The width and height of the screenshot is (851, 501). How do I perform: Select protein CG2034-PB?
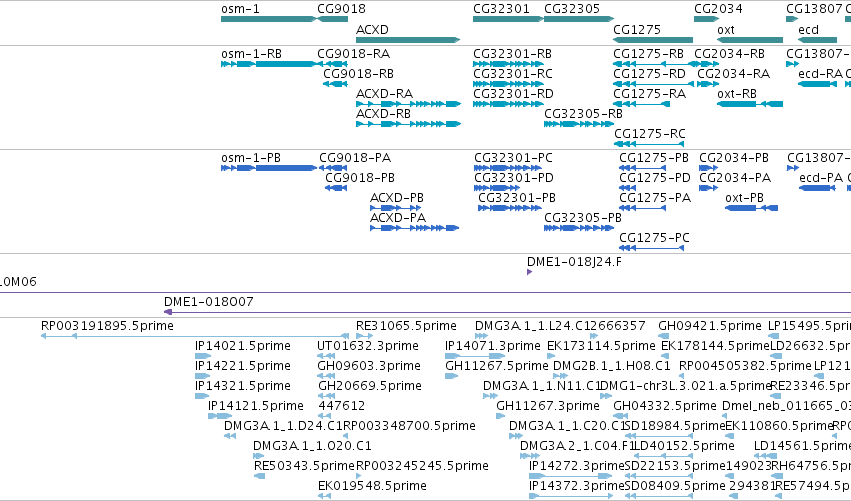[x=709, y=168]
